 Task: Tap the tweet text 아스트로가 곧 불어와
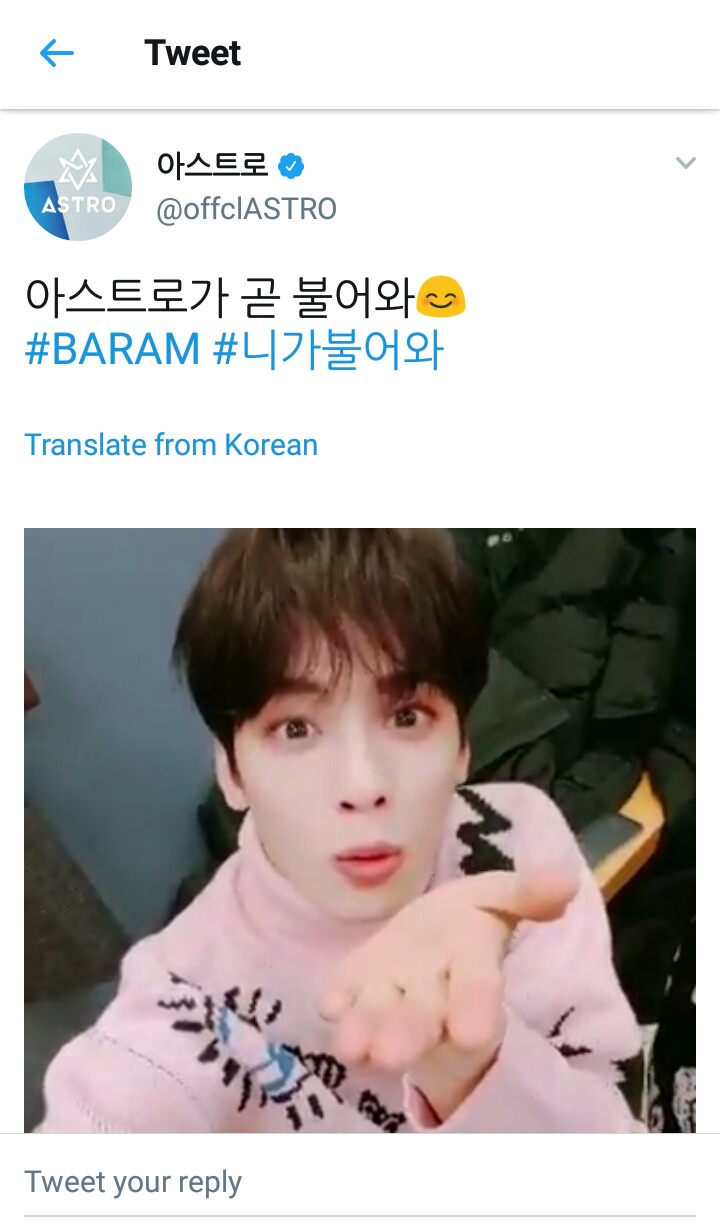coord(220,297)
